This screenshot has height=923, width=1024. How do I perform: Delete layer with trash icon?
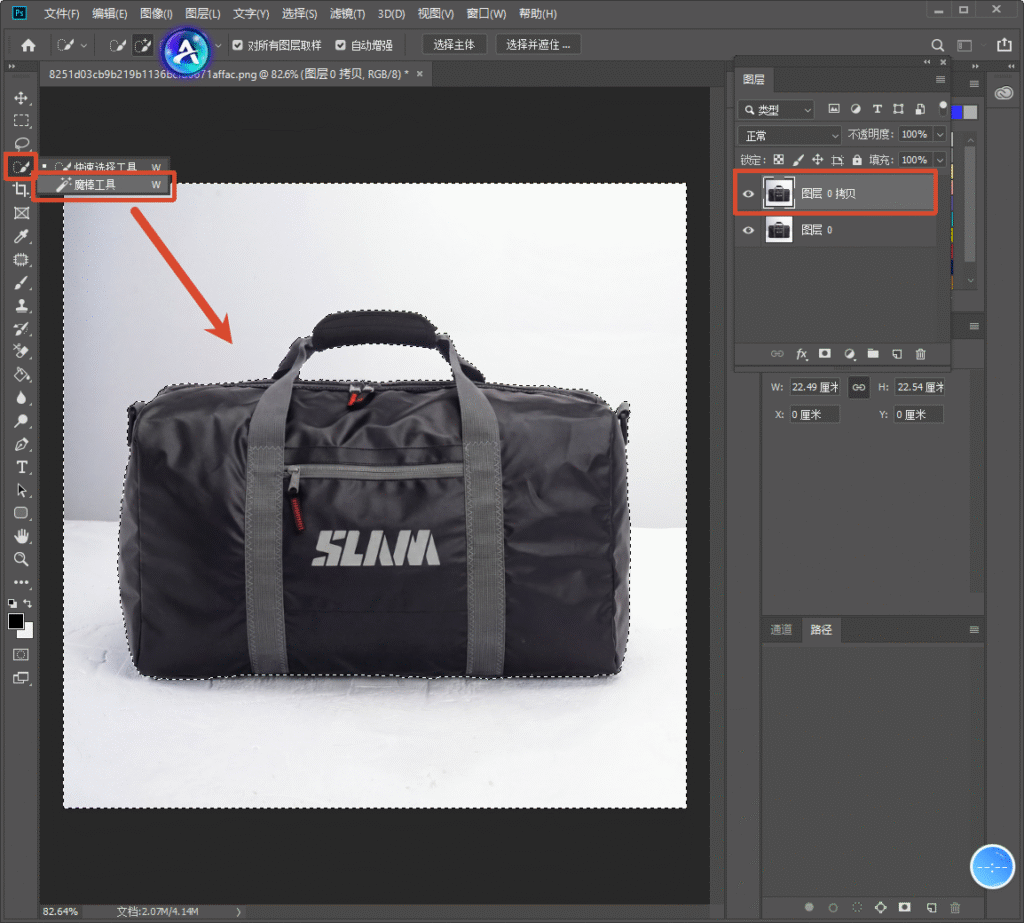[x=920, y=354]
